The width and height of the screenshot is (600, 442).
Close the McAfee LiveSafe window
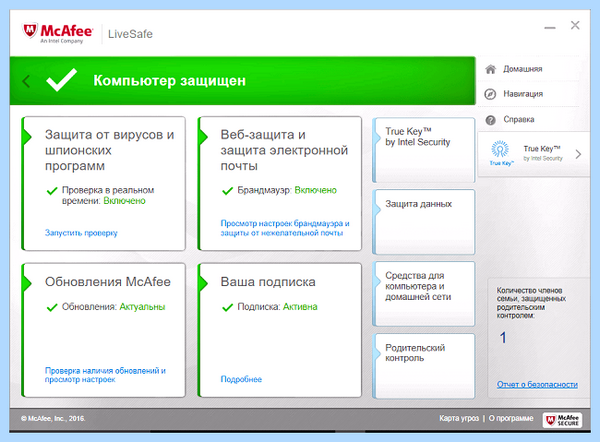tap(575, 25)
